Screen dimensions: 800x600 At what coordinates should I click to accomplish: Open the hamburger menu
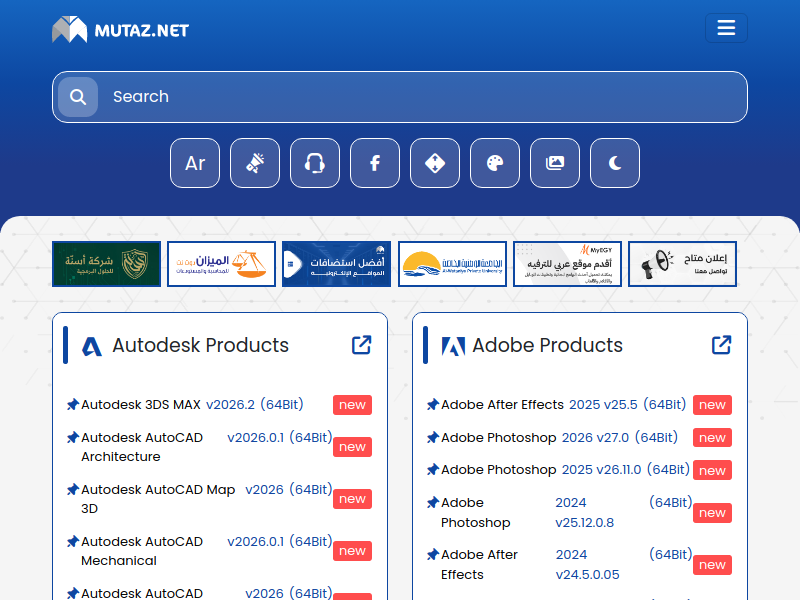(x=726, y=28)
